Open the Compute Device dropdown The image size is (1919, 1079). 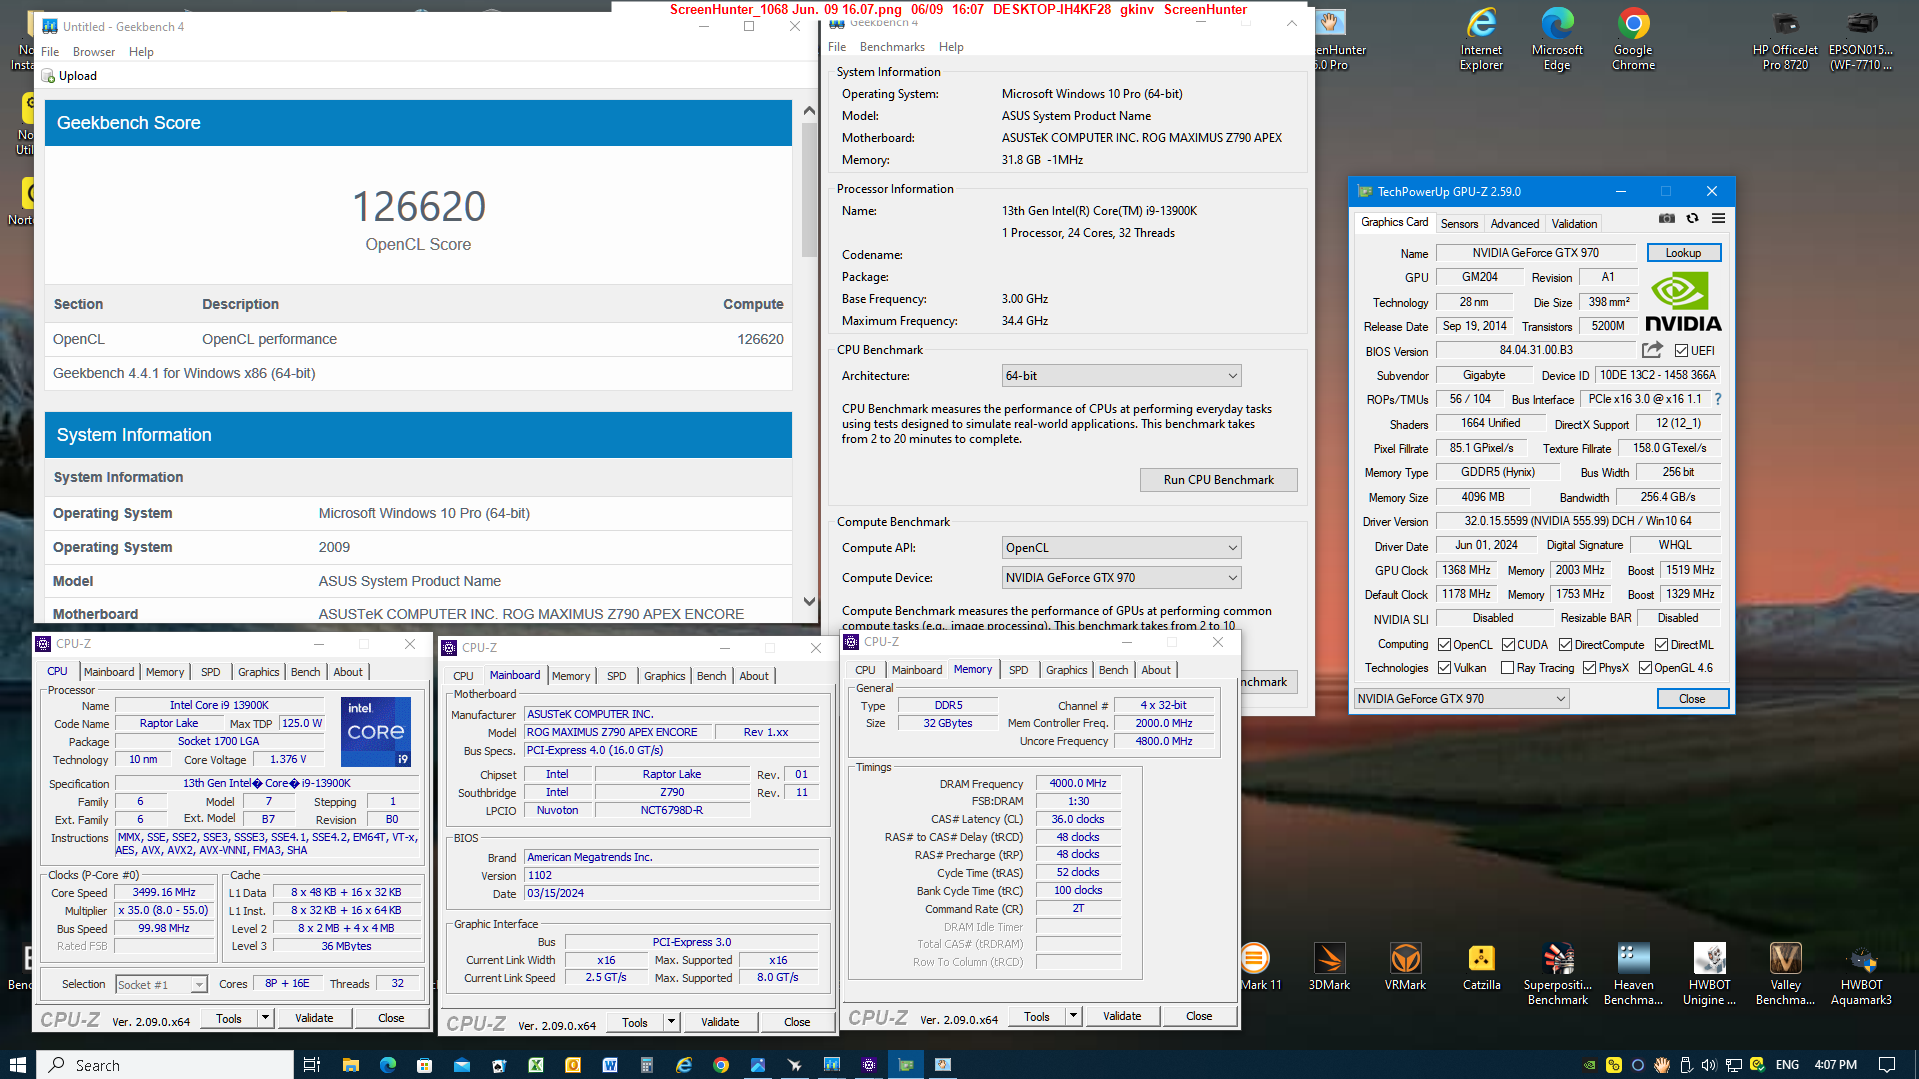click(1121, 578)
